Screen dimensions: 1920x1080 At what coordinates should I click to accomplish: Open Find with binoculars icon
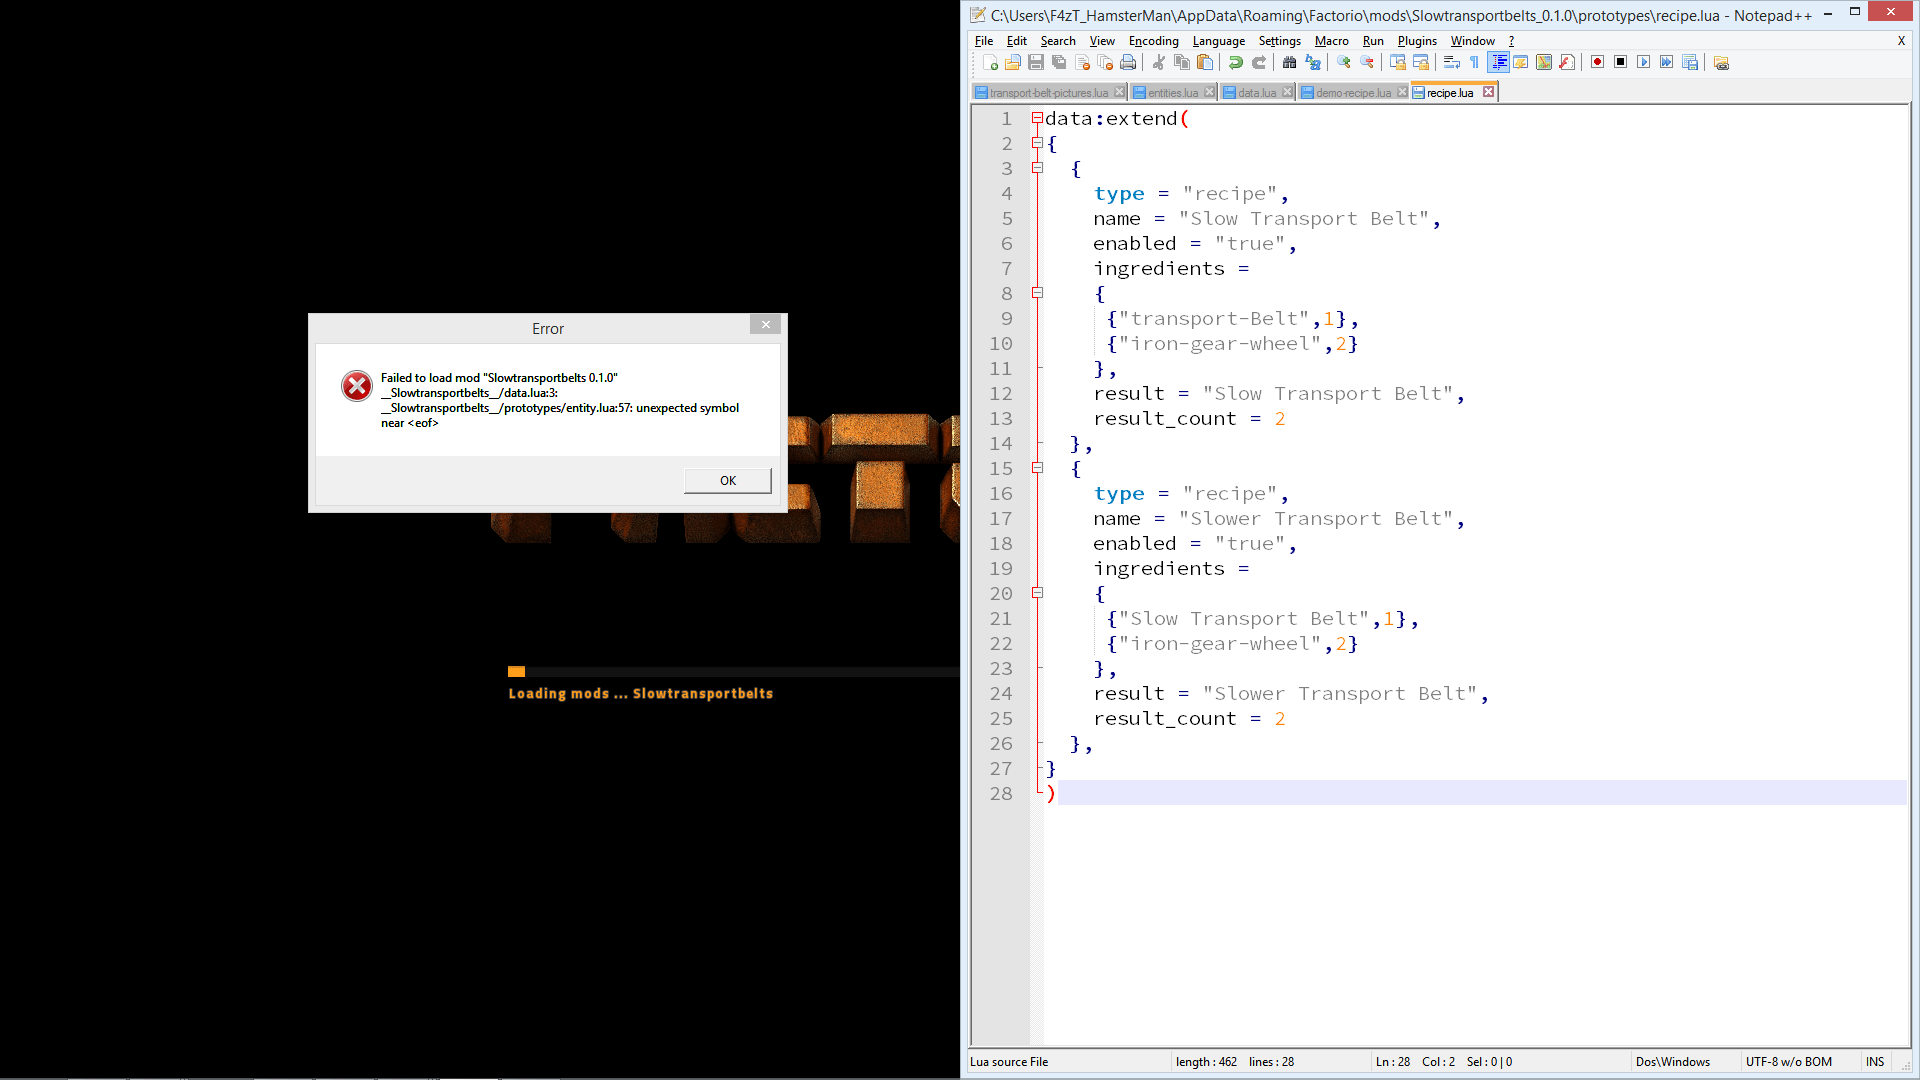pos(1289,62)
